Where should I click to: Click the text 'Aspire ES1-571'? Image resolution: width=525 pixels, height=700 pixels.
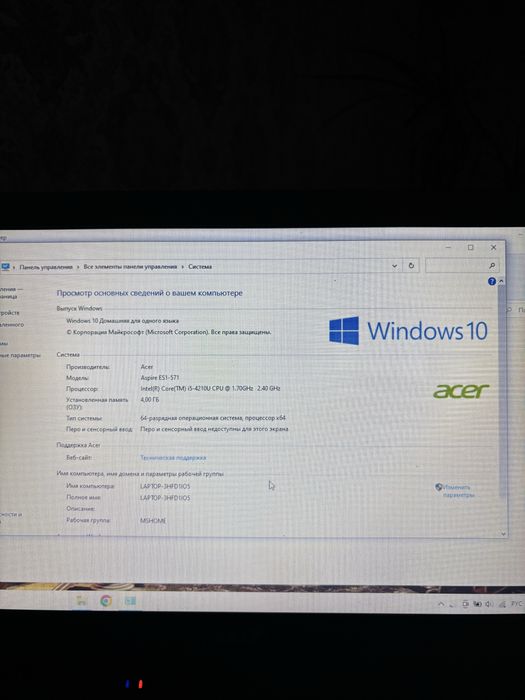(159, 378)
